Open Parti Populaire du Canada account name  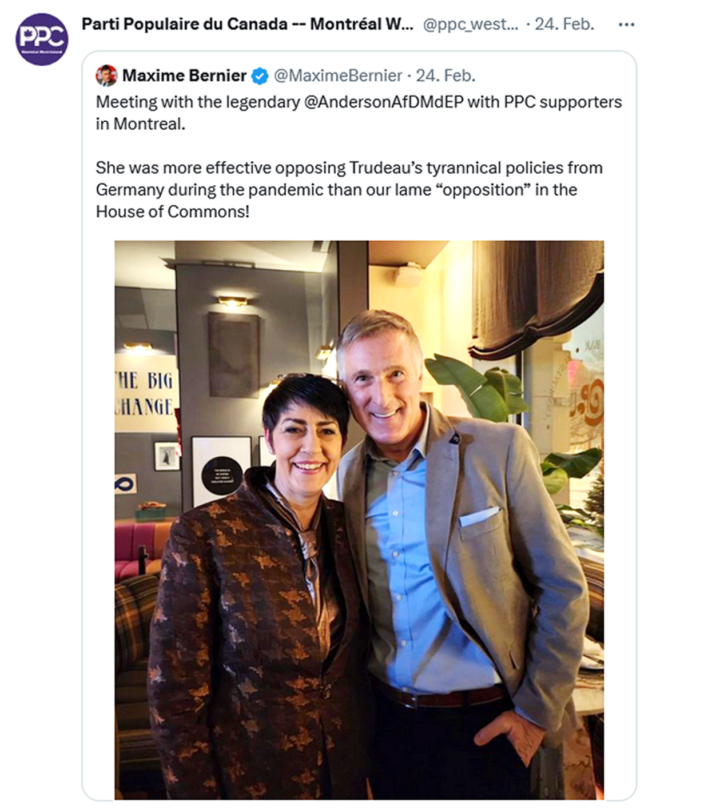247,24
